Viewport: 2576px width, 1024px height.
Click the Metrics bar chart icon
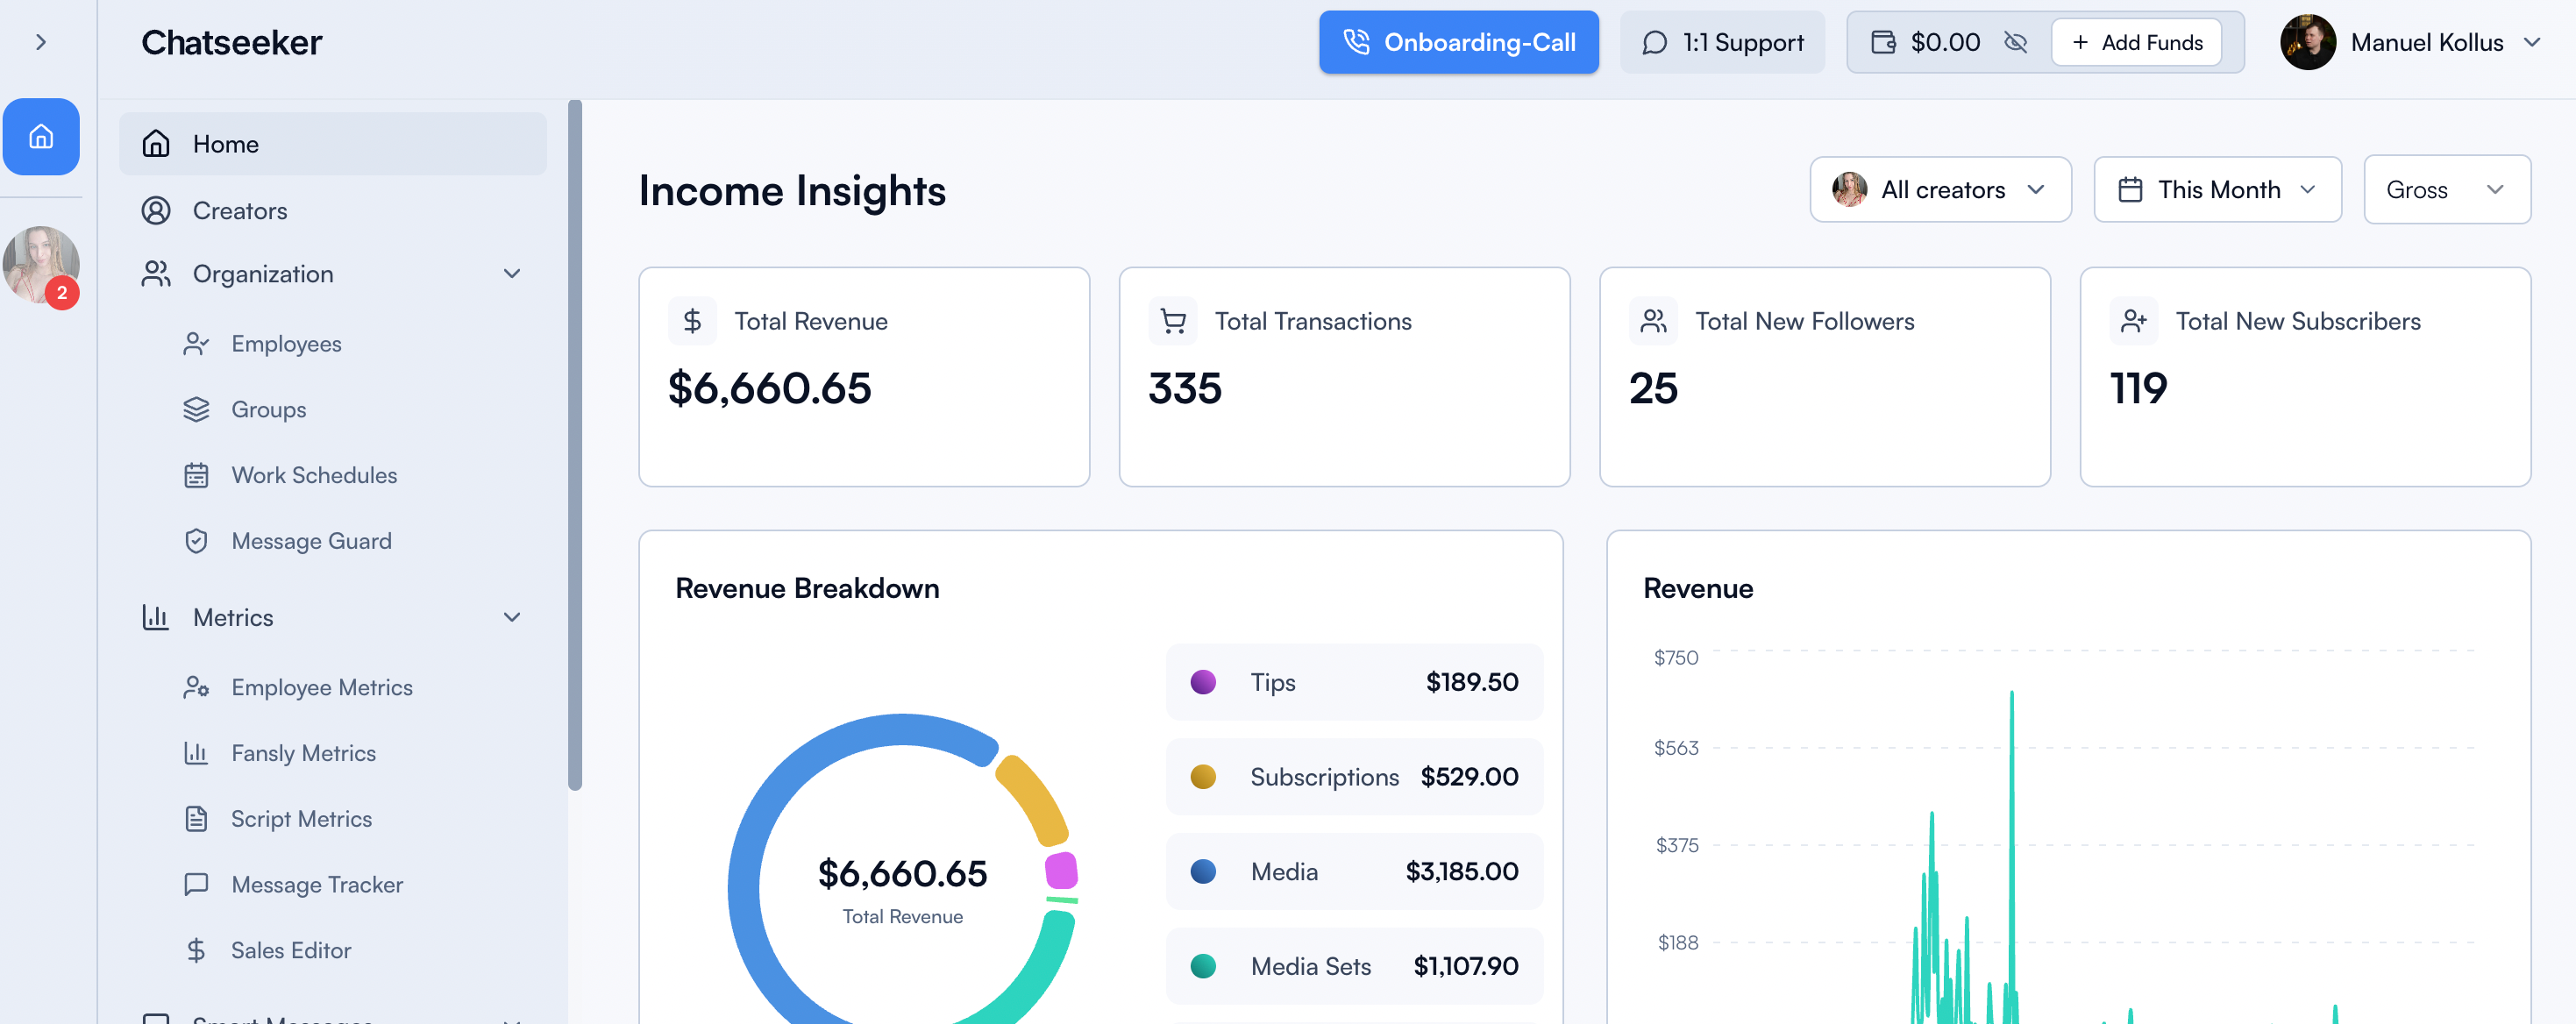(156, 617)
